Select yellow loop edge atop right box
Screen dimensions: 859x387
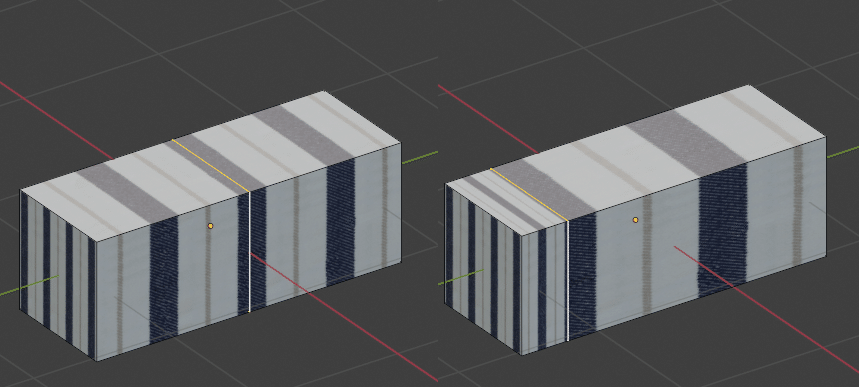tap(529, 195)
